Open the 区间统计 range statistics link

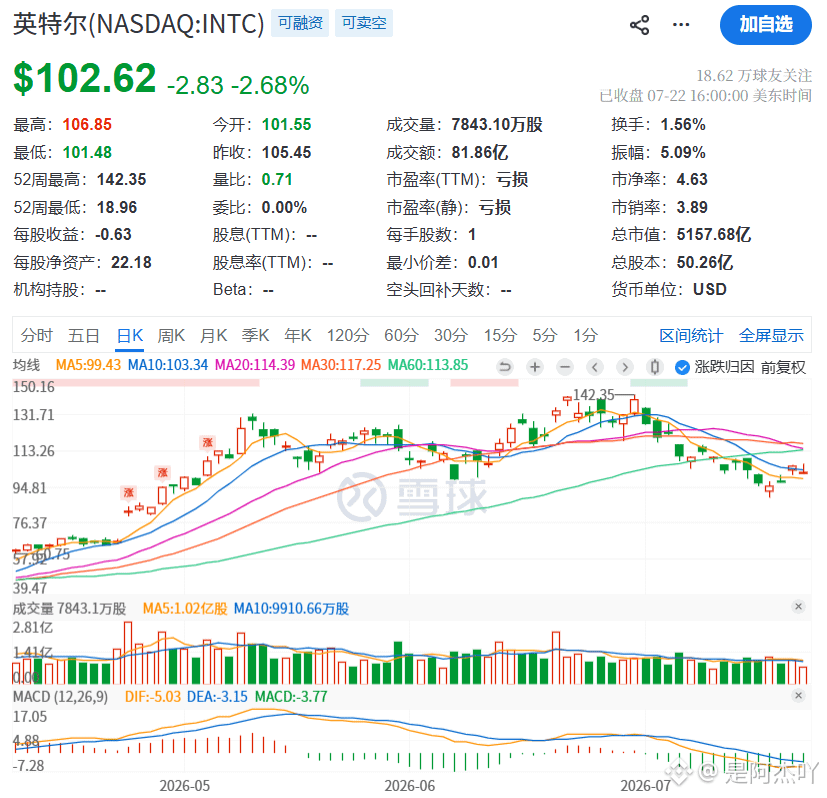pyautogui.click(x=690, y=335)
